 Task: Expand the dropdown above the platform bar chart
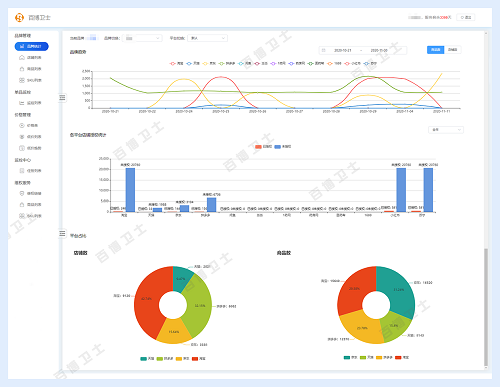tap(446, 130)
